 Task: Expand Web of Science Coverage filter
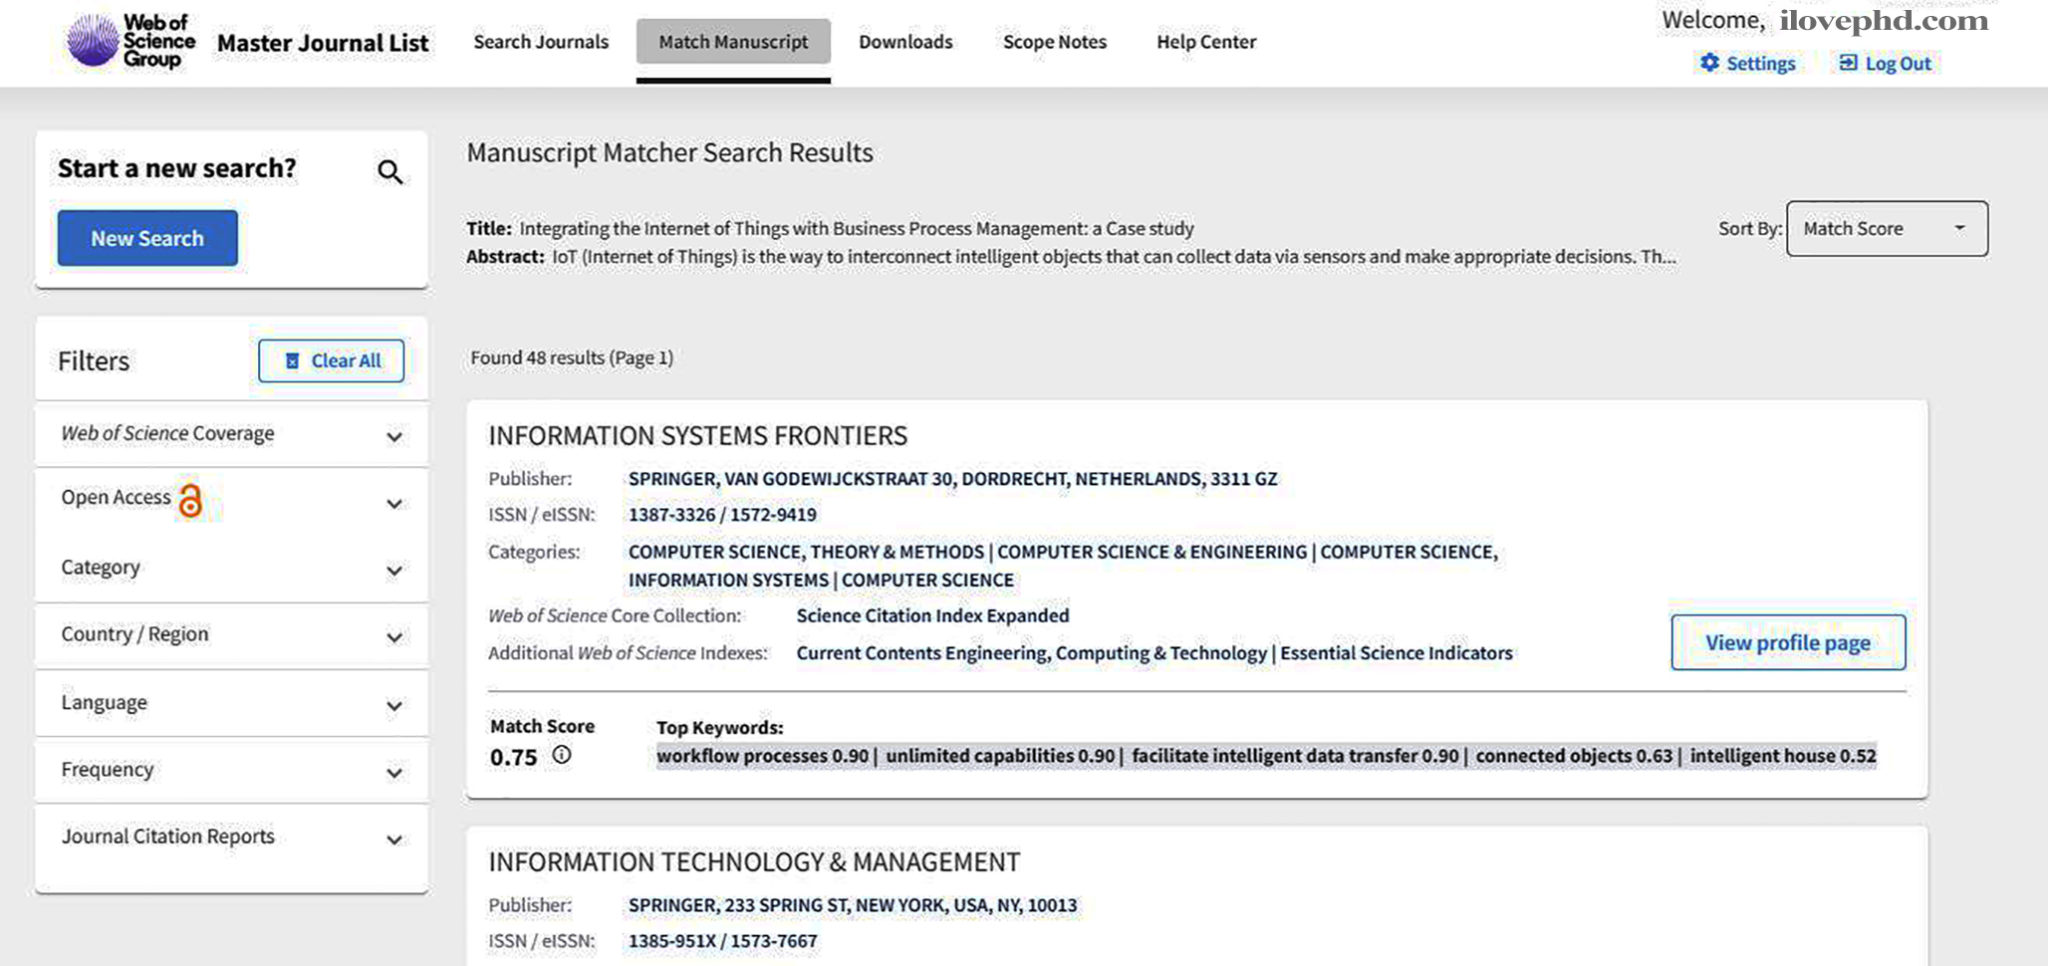point(231,434)
